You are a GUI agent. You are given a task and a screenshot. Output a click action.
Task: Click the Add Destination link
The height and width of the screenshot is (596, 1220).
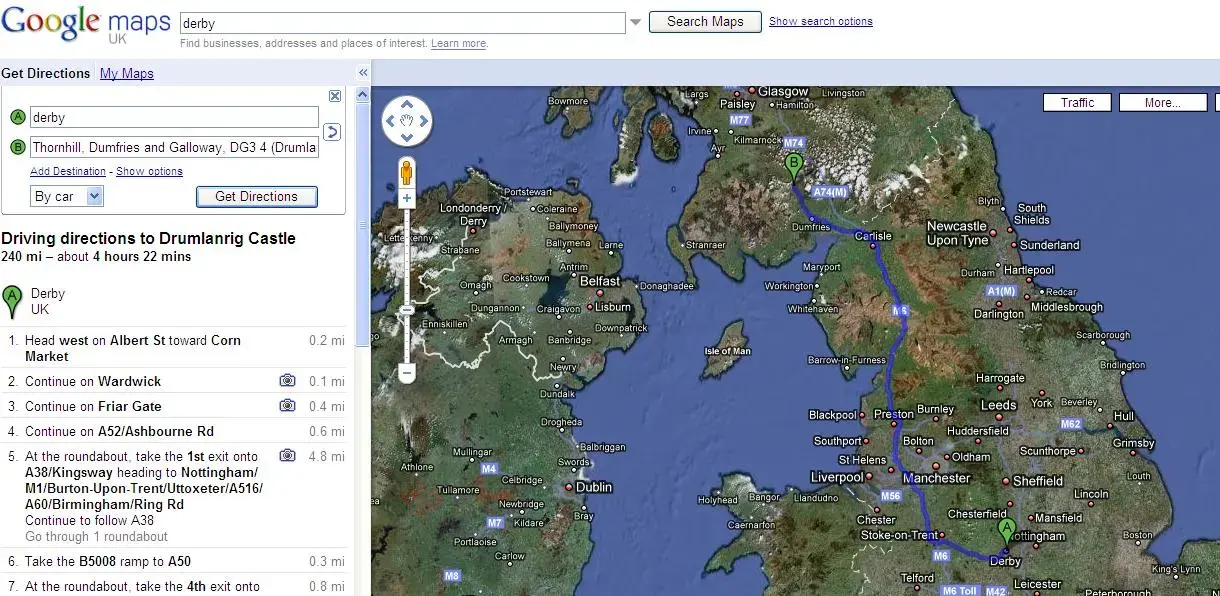(68, 172)
